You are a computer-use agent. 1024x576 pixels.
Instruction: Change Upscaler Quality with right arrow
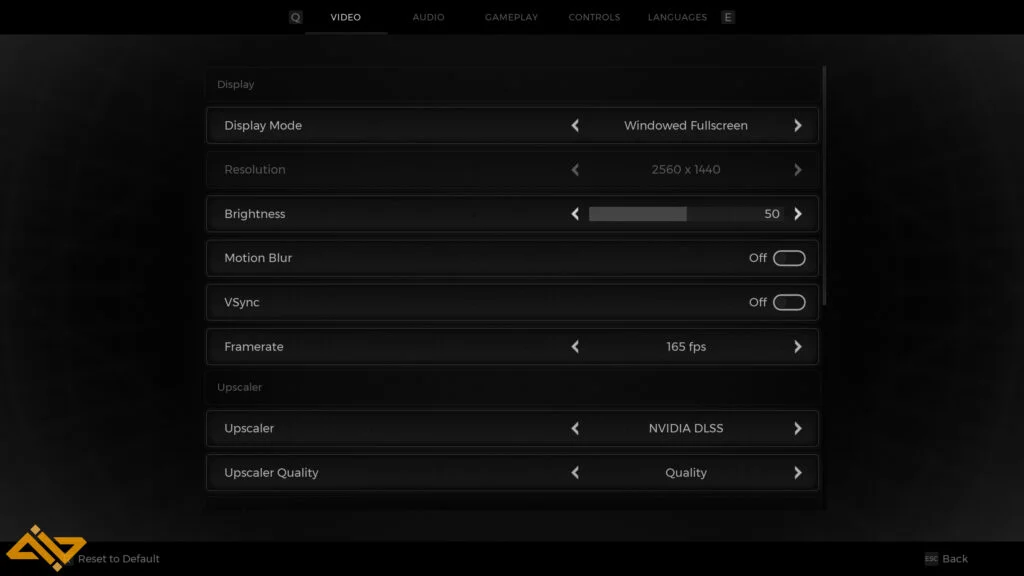797,473
